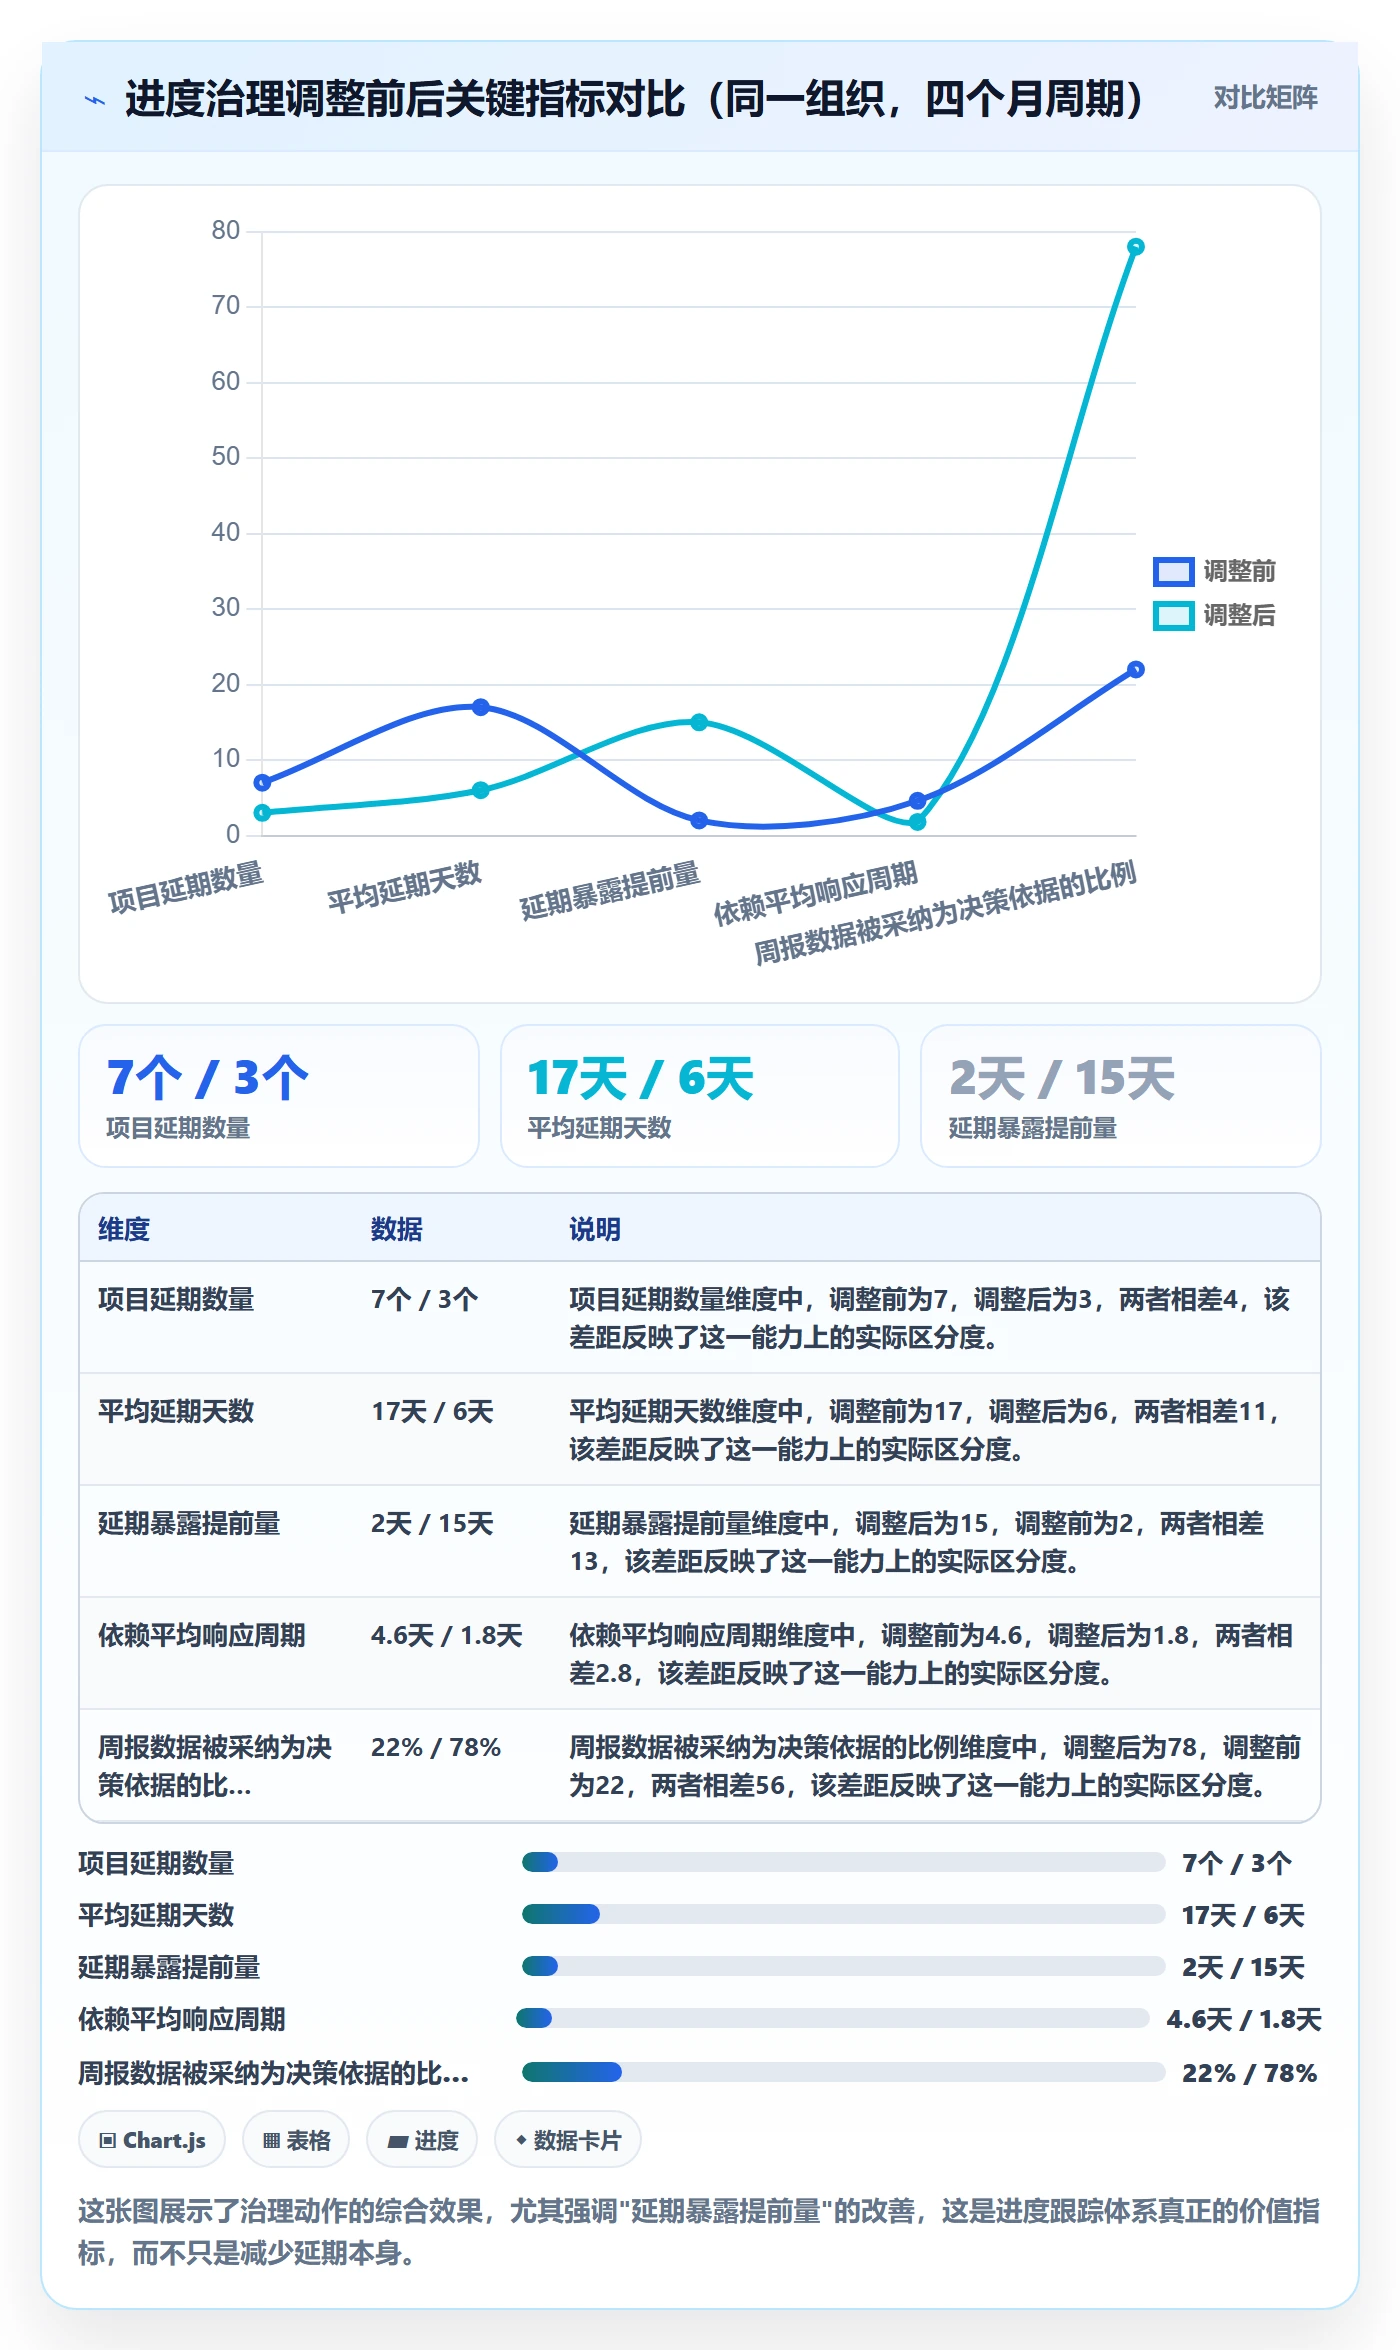Click the 数据卡片 tag chip
The image size is (1400, 2350).
[568, 2139]
